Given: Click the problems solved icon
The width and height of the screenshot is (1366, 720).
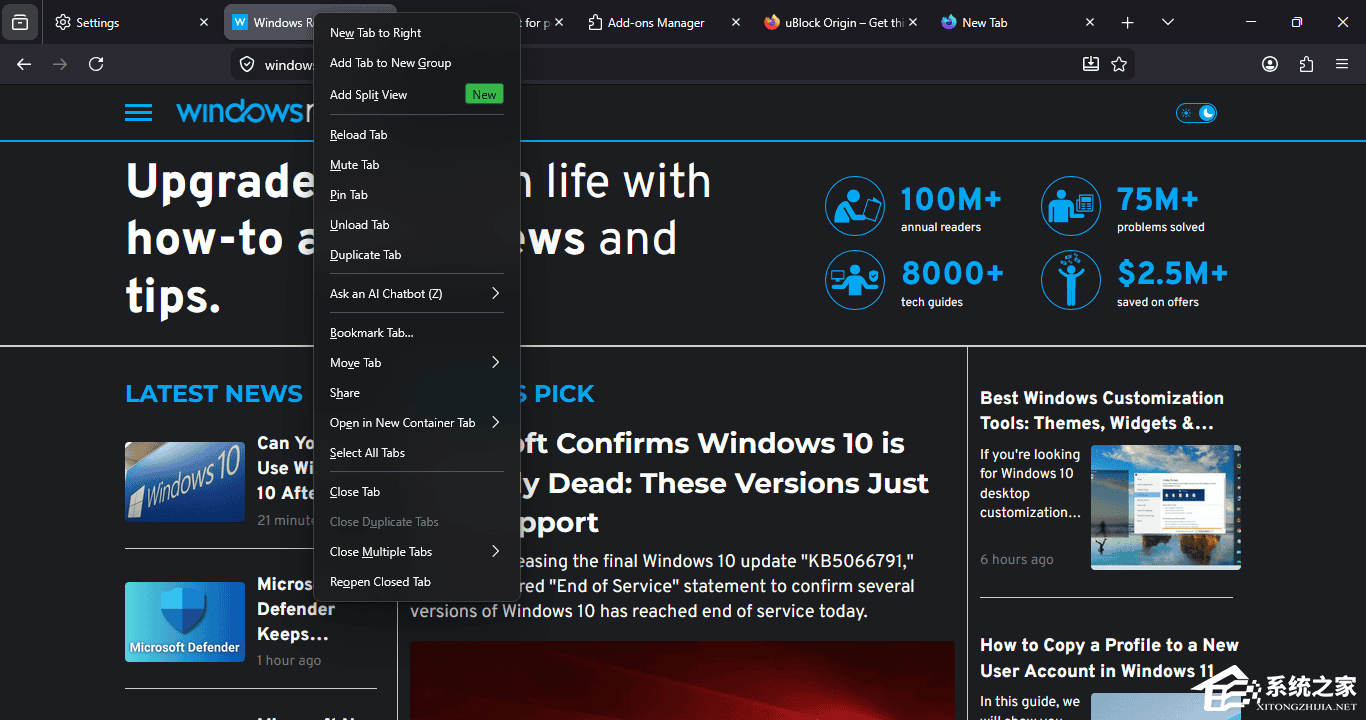Looking at the screenshot, I should tap(1071, 206).
